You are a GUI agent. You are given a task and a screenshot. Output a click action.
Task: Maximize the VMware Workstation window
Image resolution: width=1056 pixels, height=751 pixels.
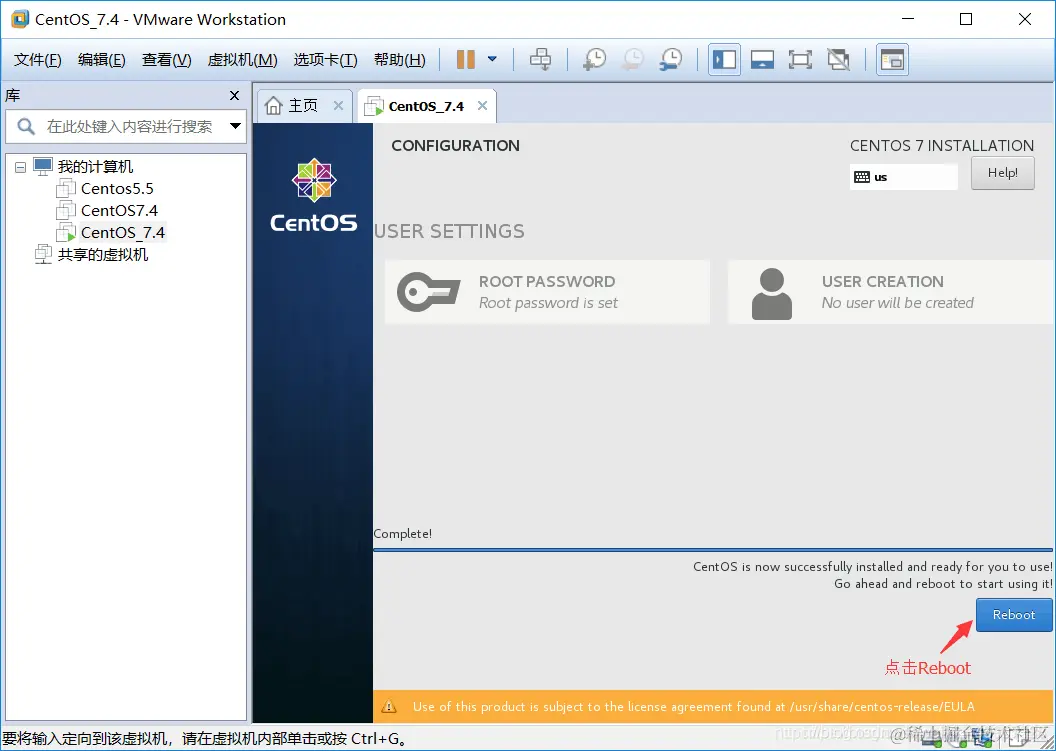click(x=966, y=19)
